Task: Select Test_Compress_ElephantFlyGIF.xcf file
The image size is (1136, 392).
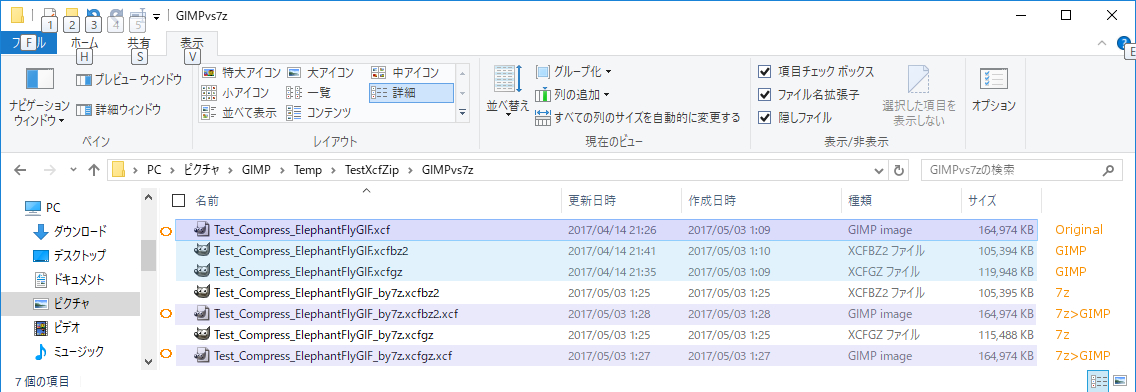Action: coord(605,230)
